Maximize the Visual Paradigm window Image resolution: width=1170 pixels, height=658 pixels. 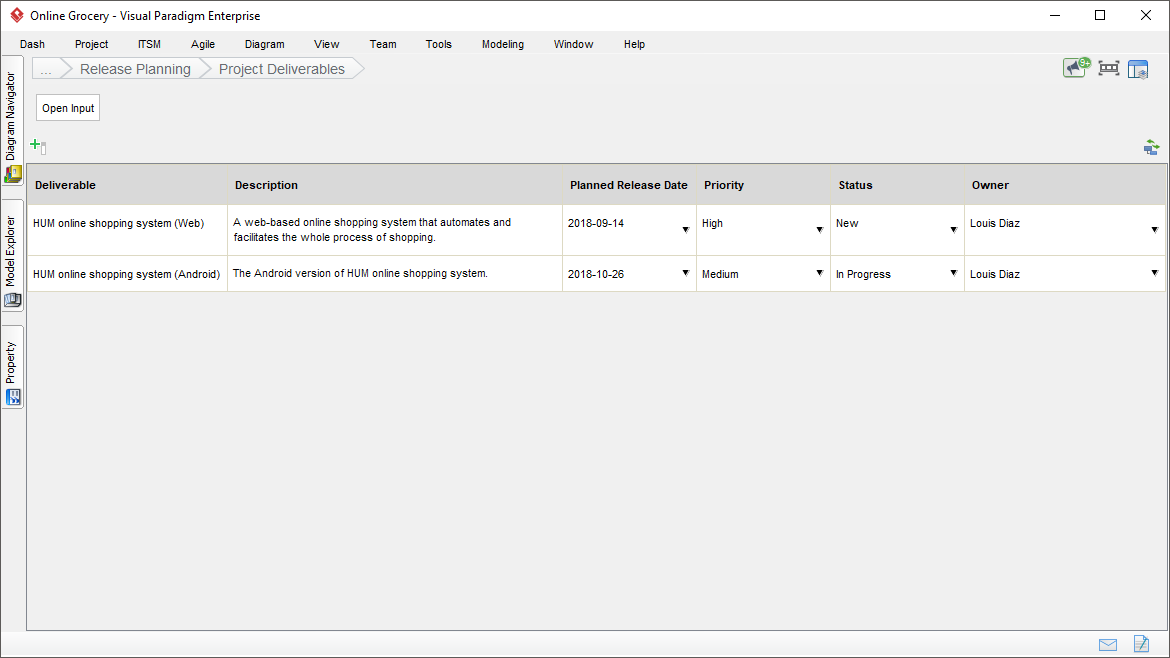[x=1100, y=15]
